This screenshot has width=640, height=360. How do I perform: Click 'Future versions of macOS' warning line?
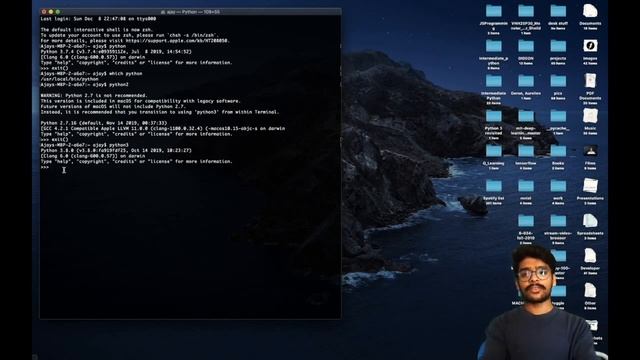pos(113,107)
